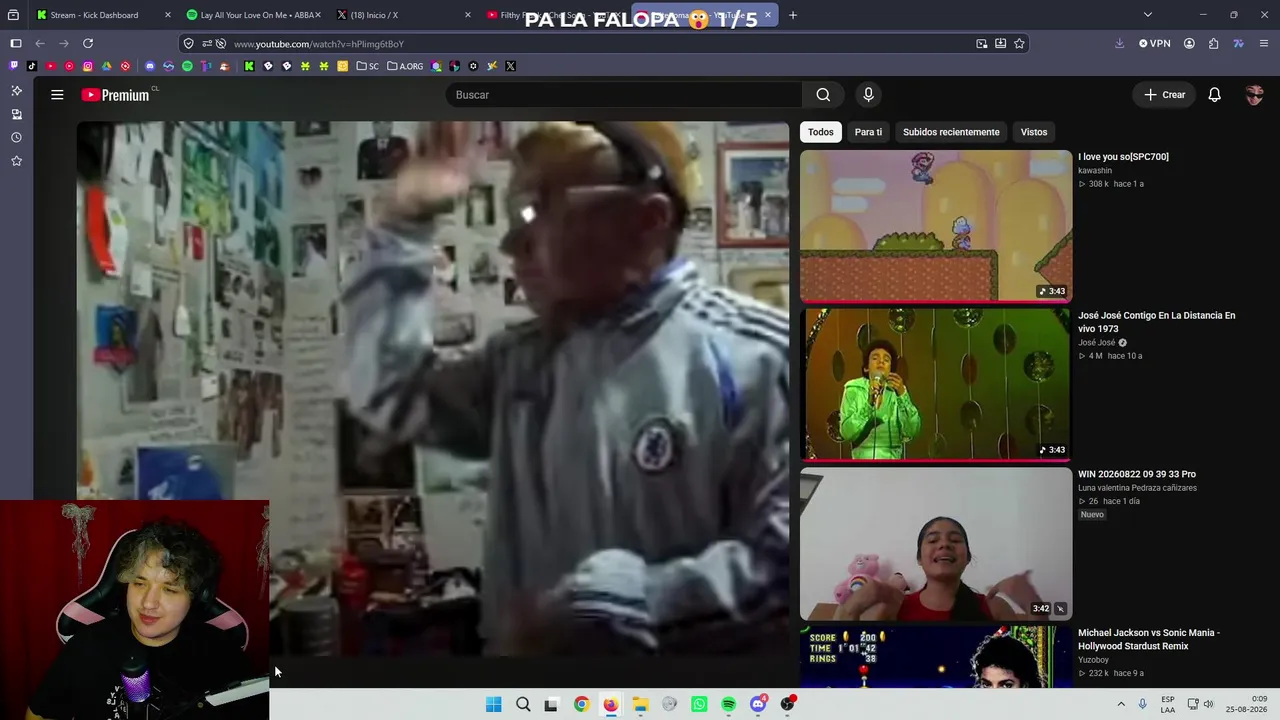Open Spotify from the taskbar
Image resolution: width=1280 pixels, height=720 pixels.
click(x=728, y=704)
